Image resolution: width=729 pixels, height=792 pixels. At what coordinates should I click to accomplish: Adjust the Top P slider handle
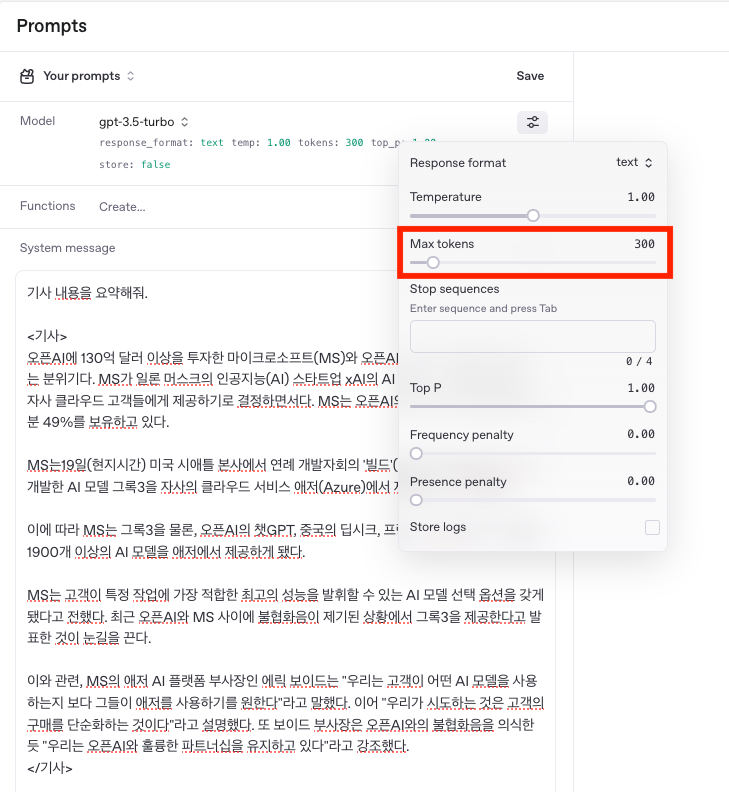[650, 407]
